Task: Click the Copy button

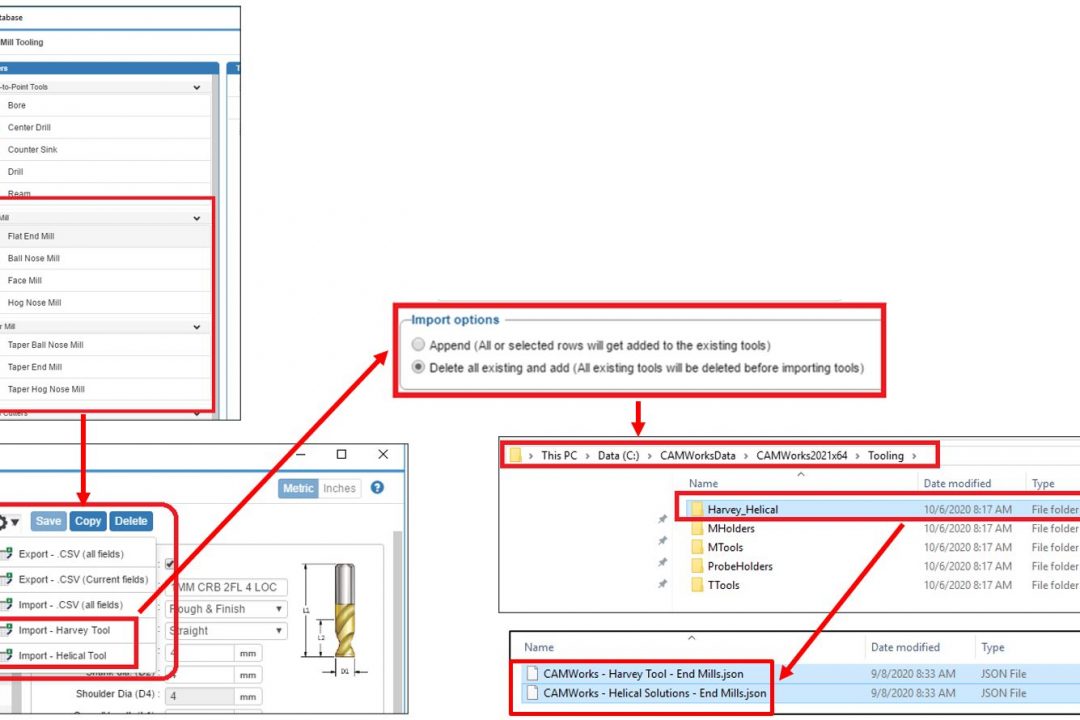Action: [87, 521]
